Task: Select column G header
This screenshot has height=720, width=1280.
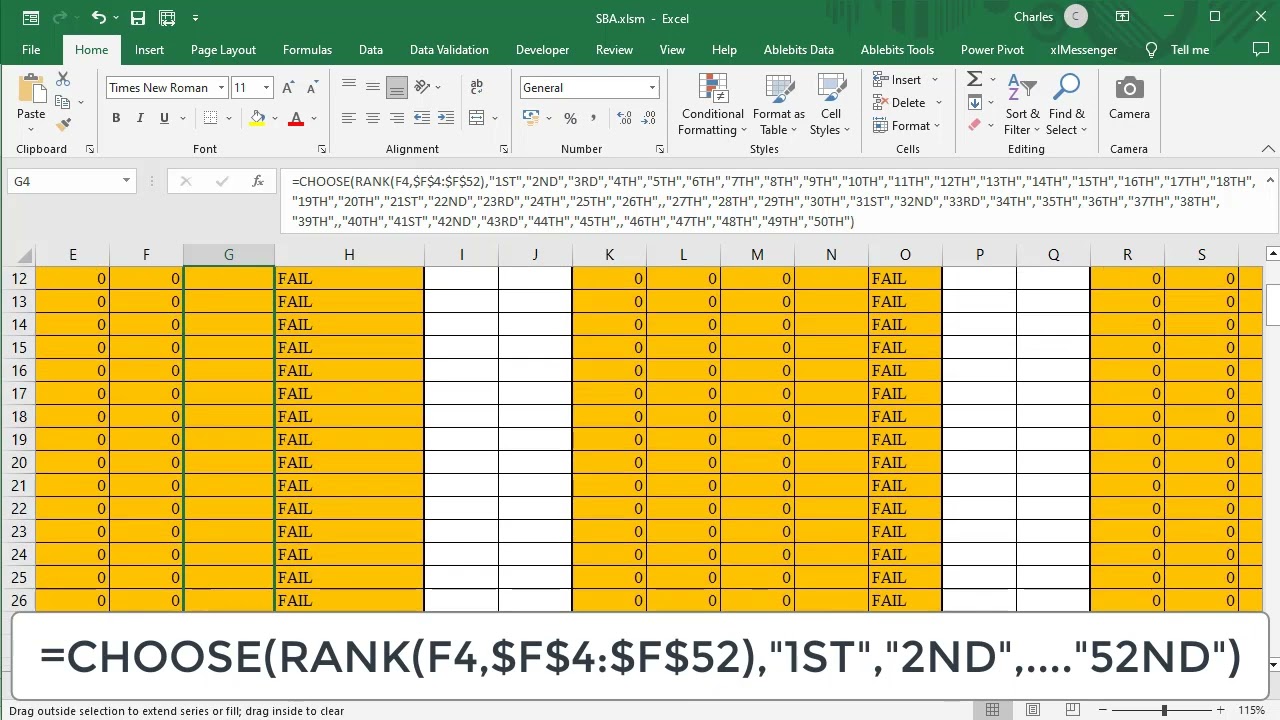Action: pos(229,255)
